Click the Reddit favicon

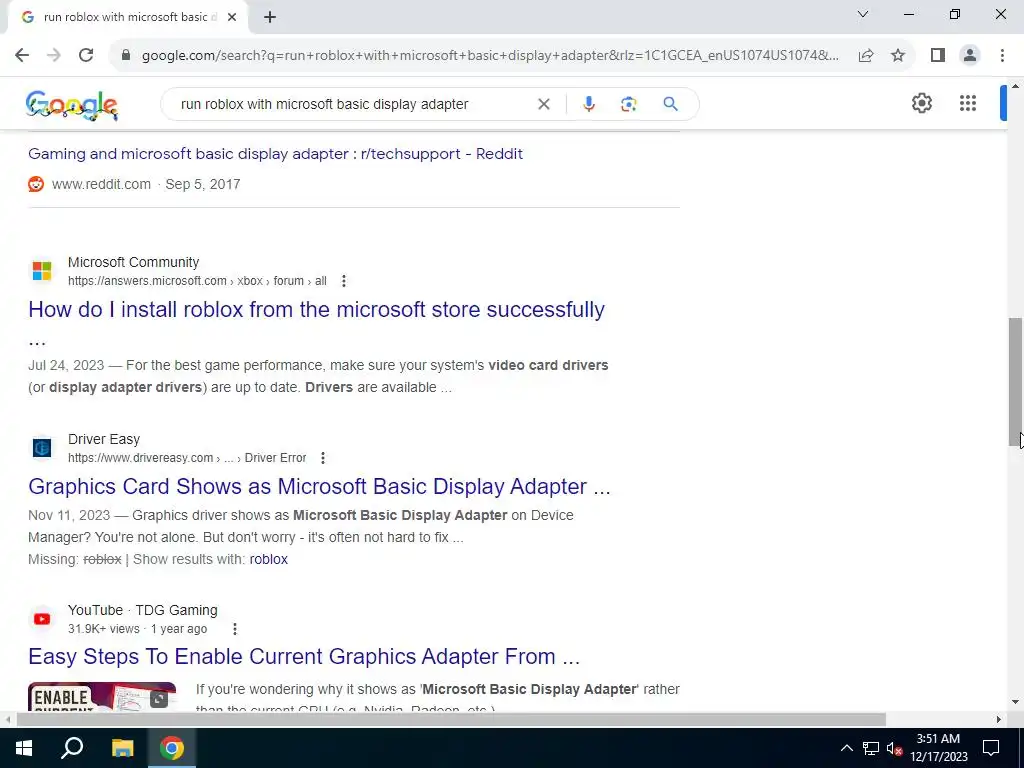[36, 184]
